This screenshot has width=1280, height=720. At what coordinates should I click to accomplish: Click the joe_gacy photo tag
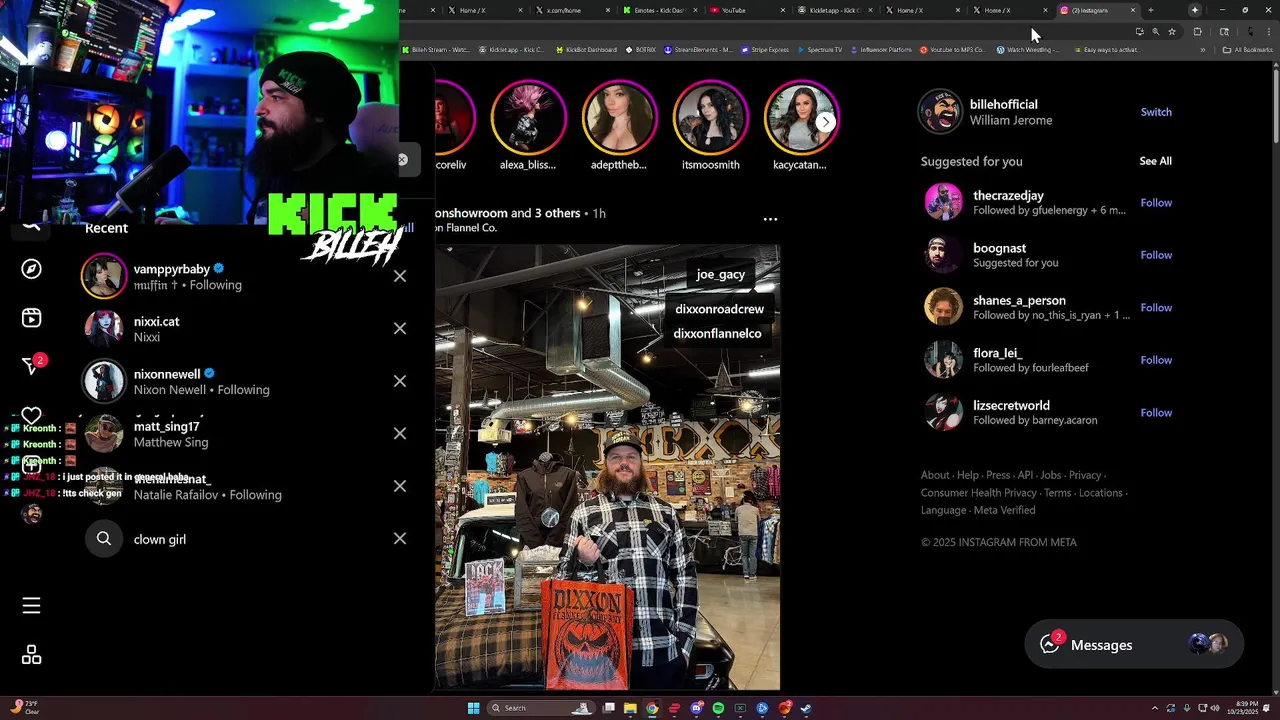pos(721,274)
